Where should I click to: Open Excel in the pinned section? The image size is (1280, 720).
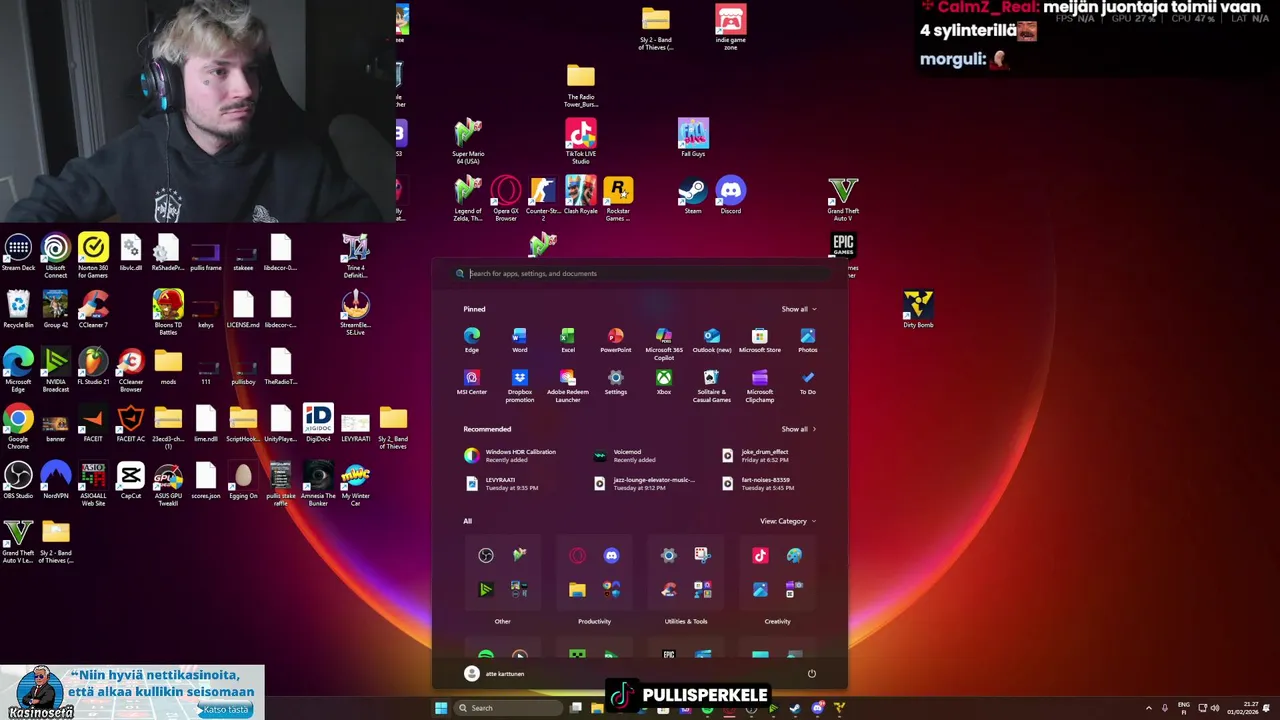click(568, 340)
